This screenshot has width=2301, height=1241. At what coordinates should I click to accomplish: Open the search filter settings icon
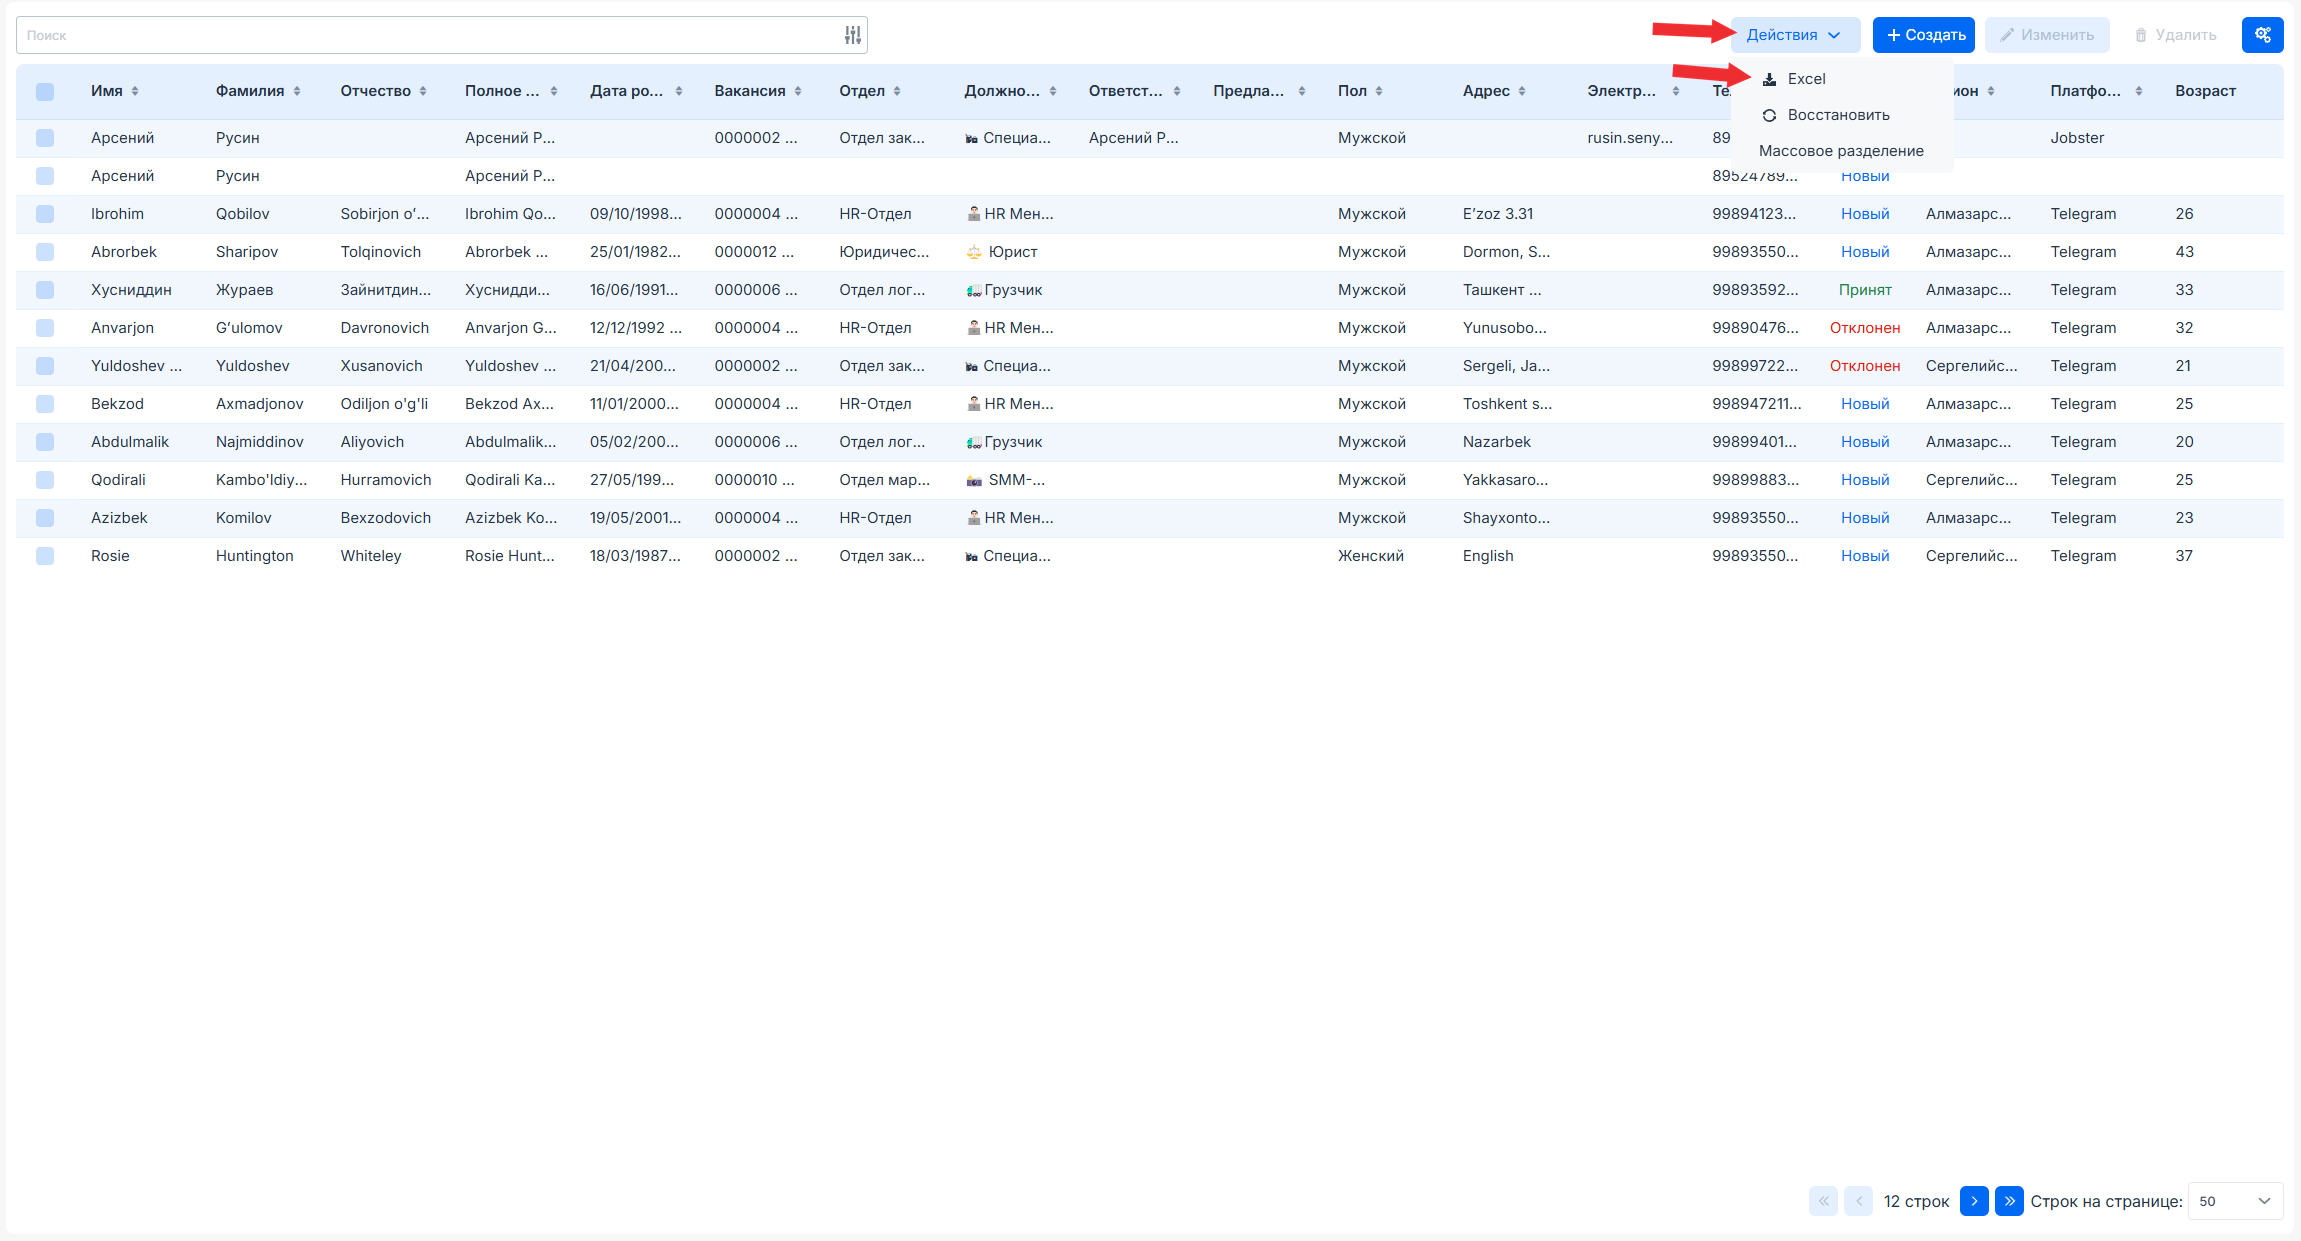852,35
